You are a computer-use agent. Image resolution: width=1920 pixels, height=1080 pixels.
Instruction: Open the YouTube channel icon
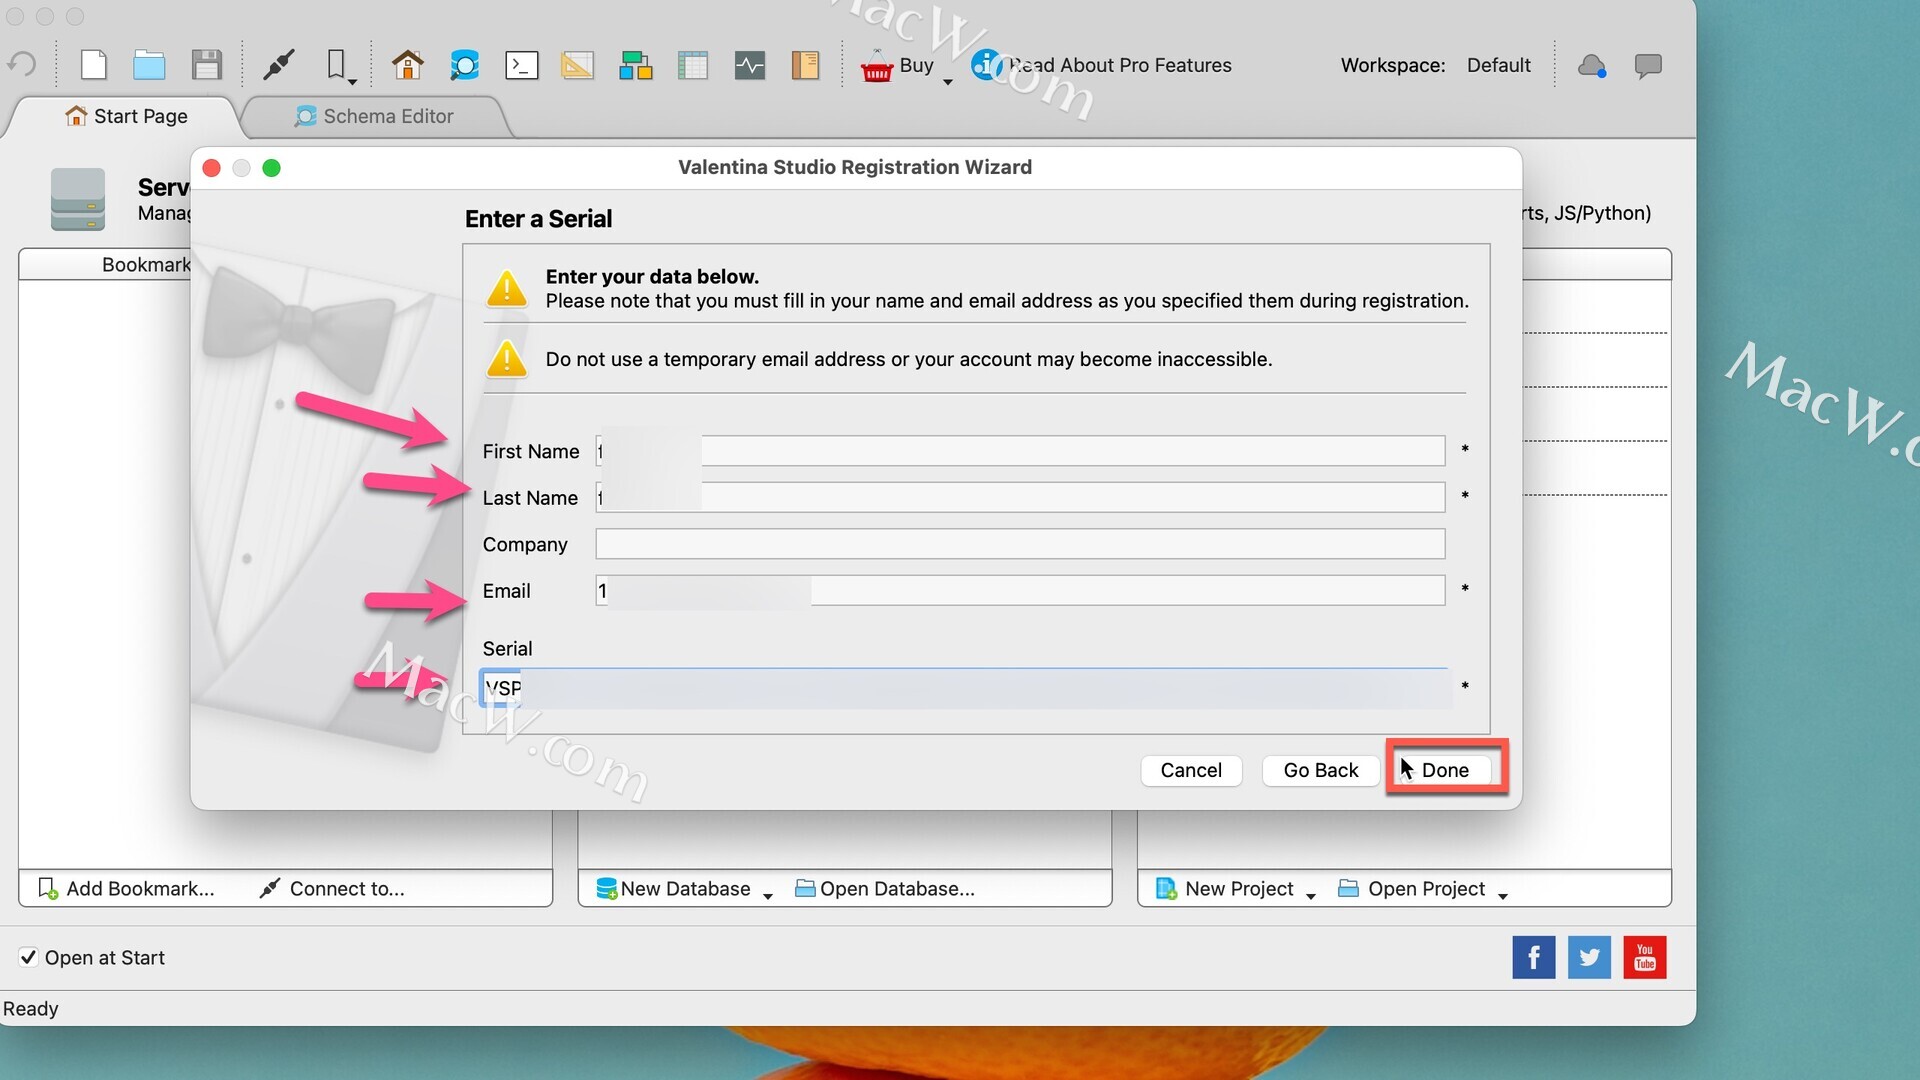[1645, 958]
